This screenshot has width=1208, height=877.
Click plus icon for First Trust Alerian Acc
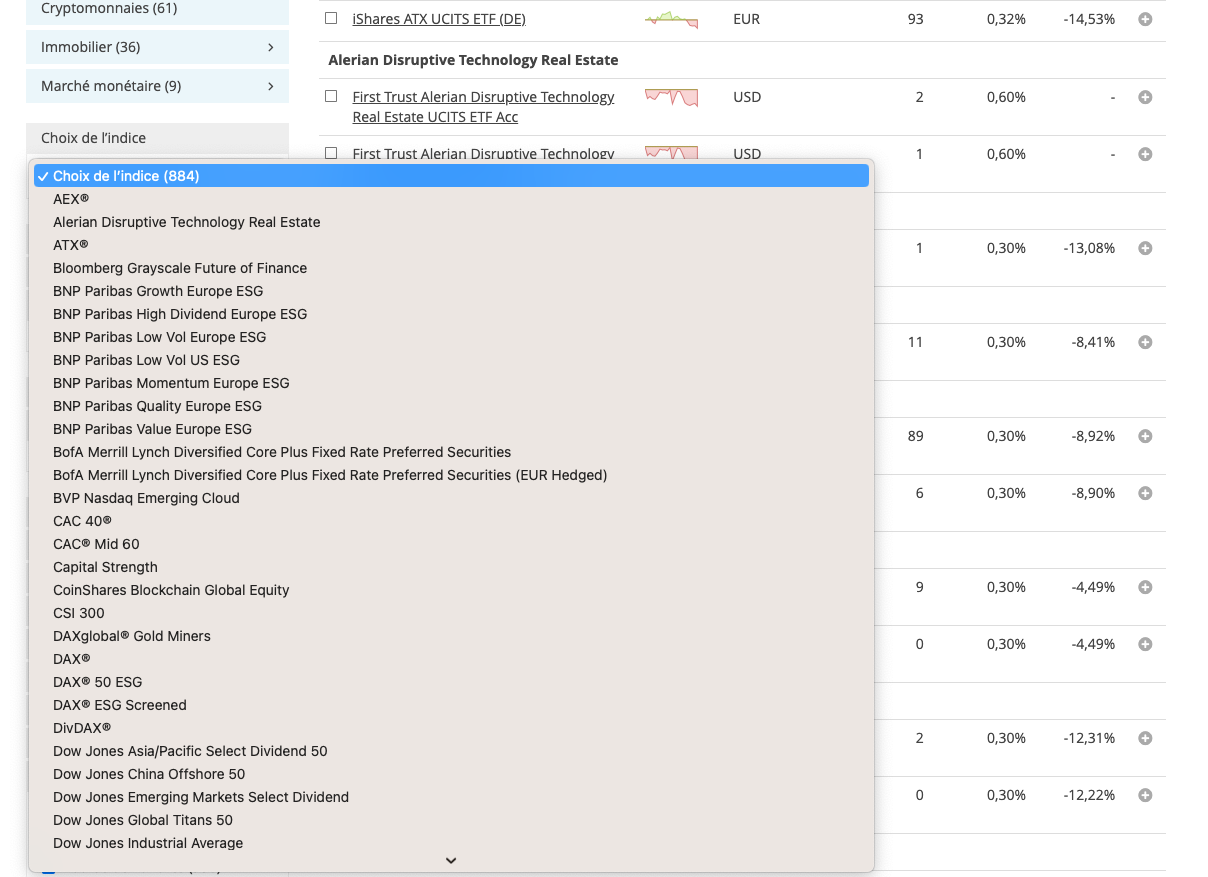tap(1145, 97)
